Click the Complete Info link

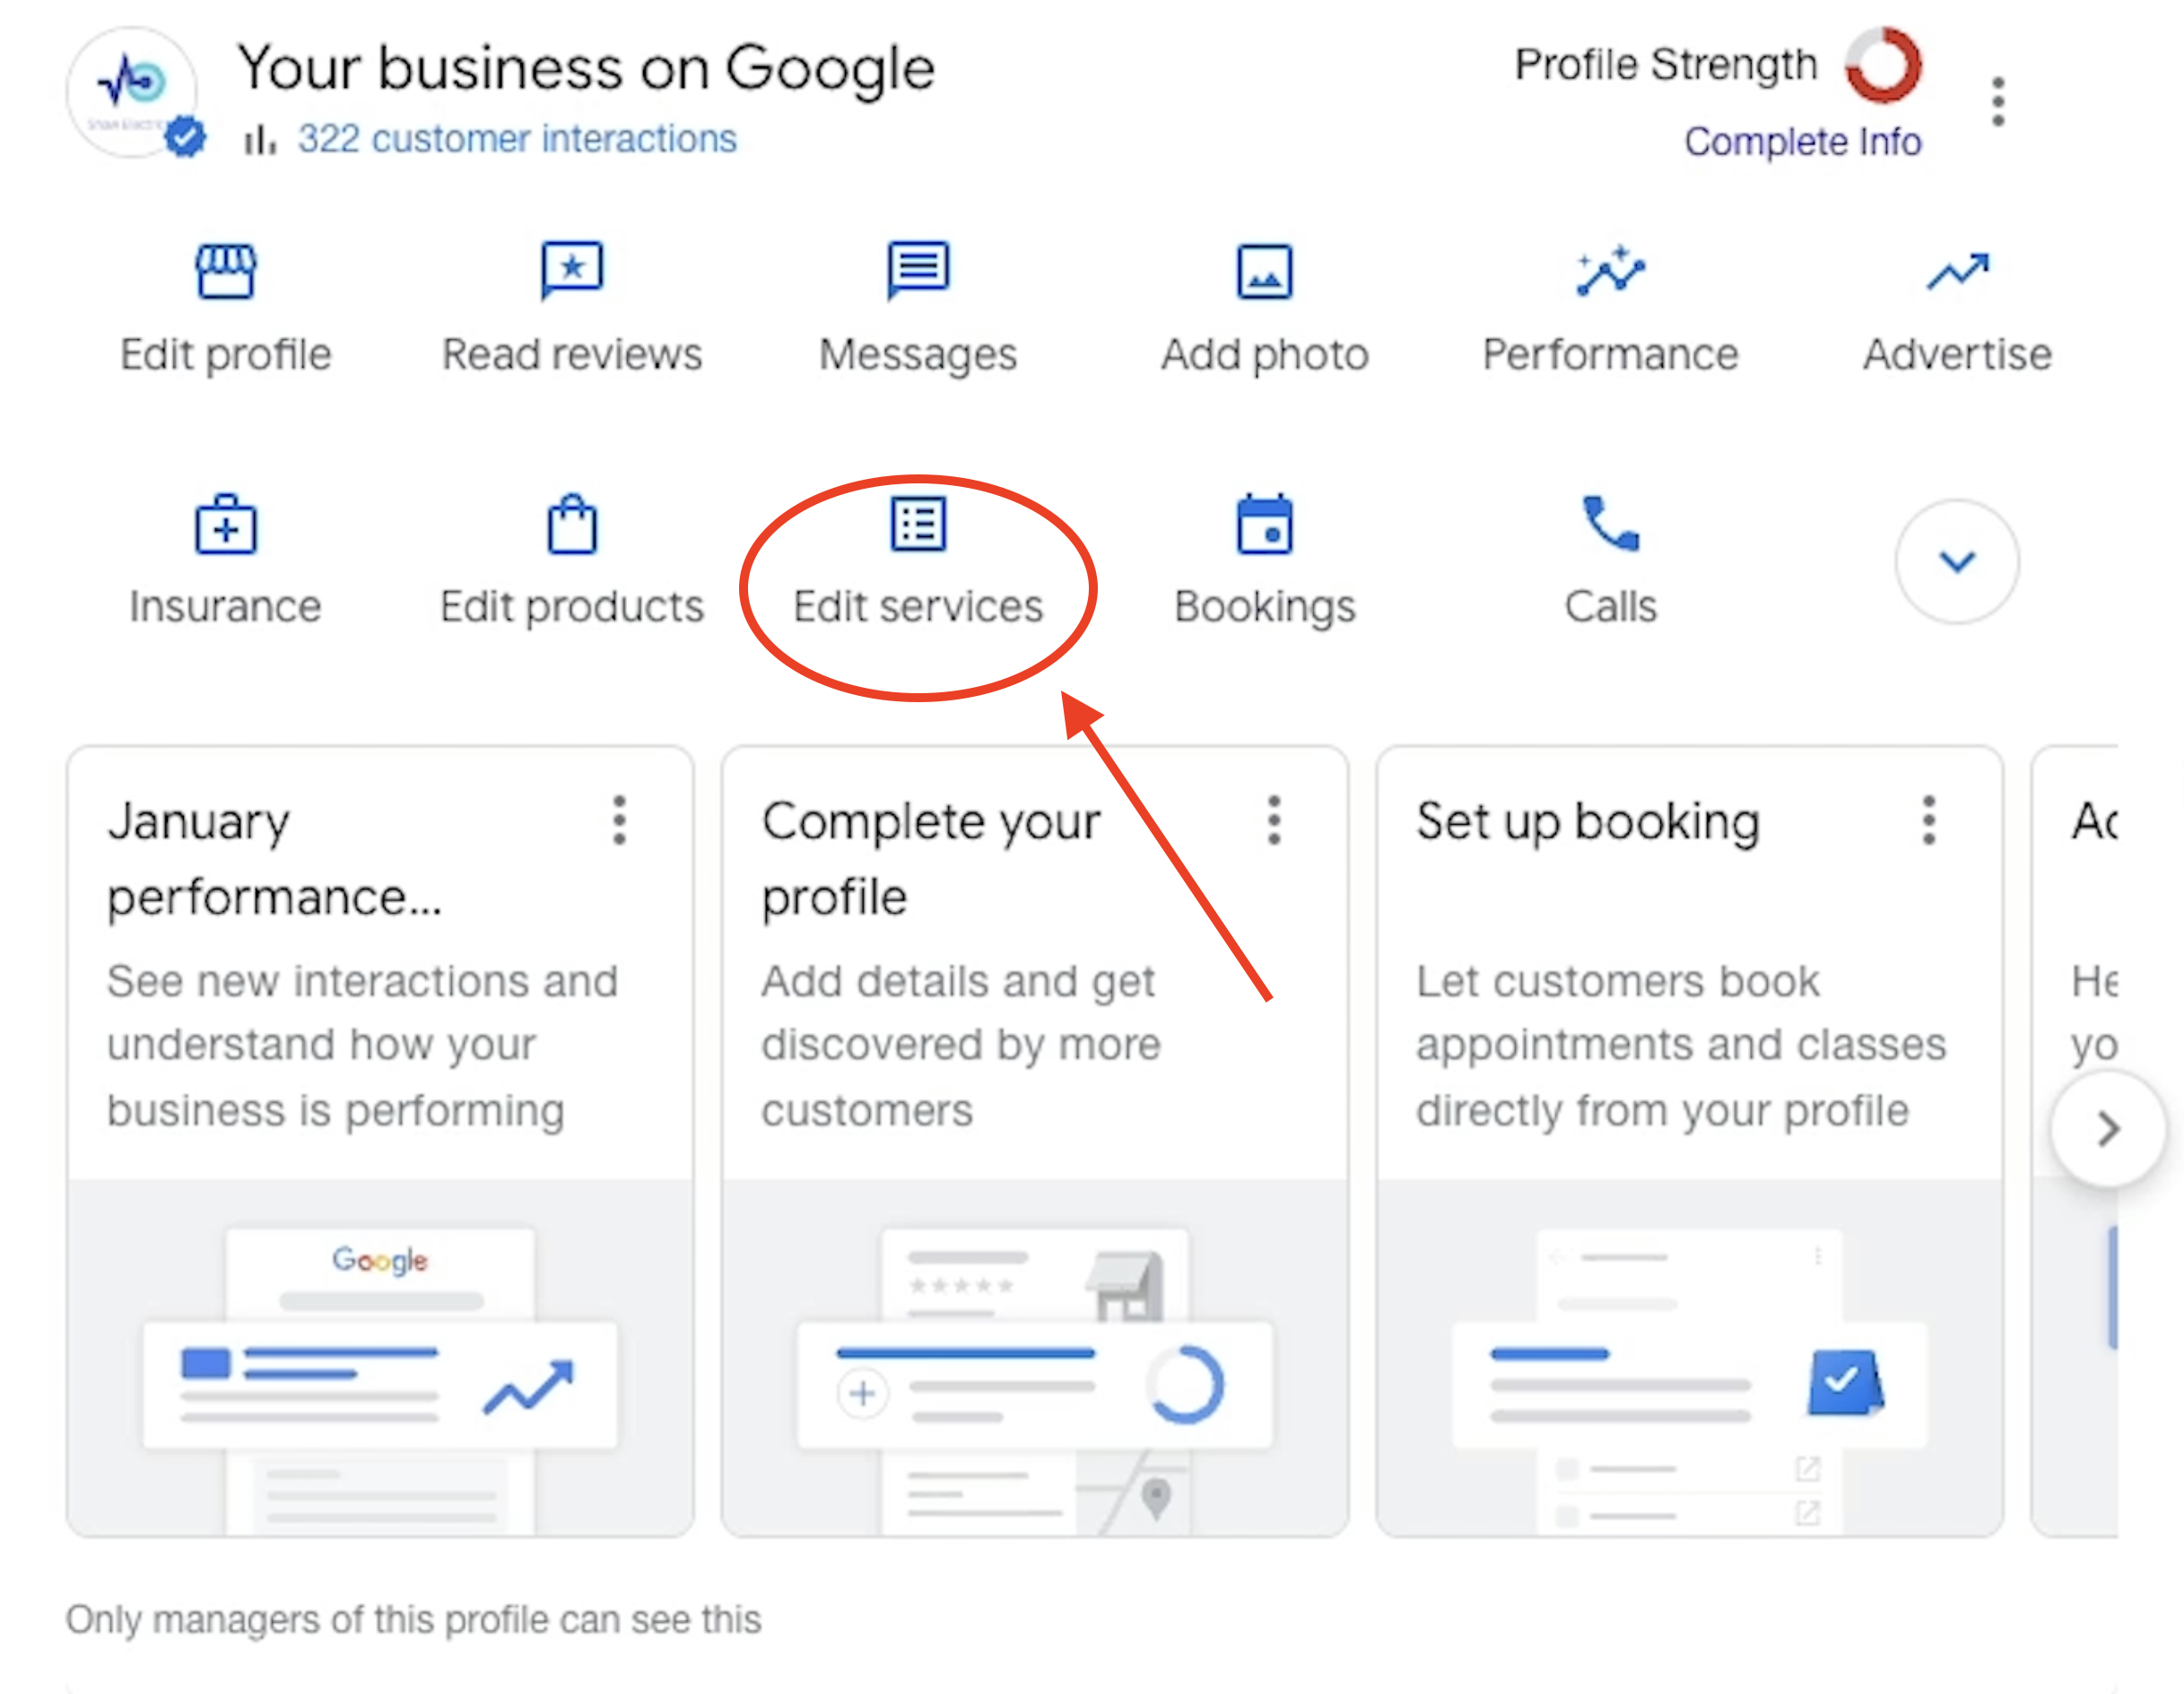click(x=1803, y=141)
